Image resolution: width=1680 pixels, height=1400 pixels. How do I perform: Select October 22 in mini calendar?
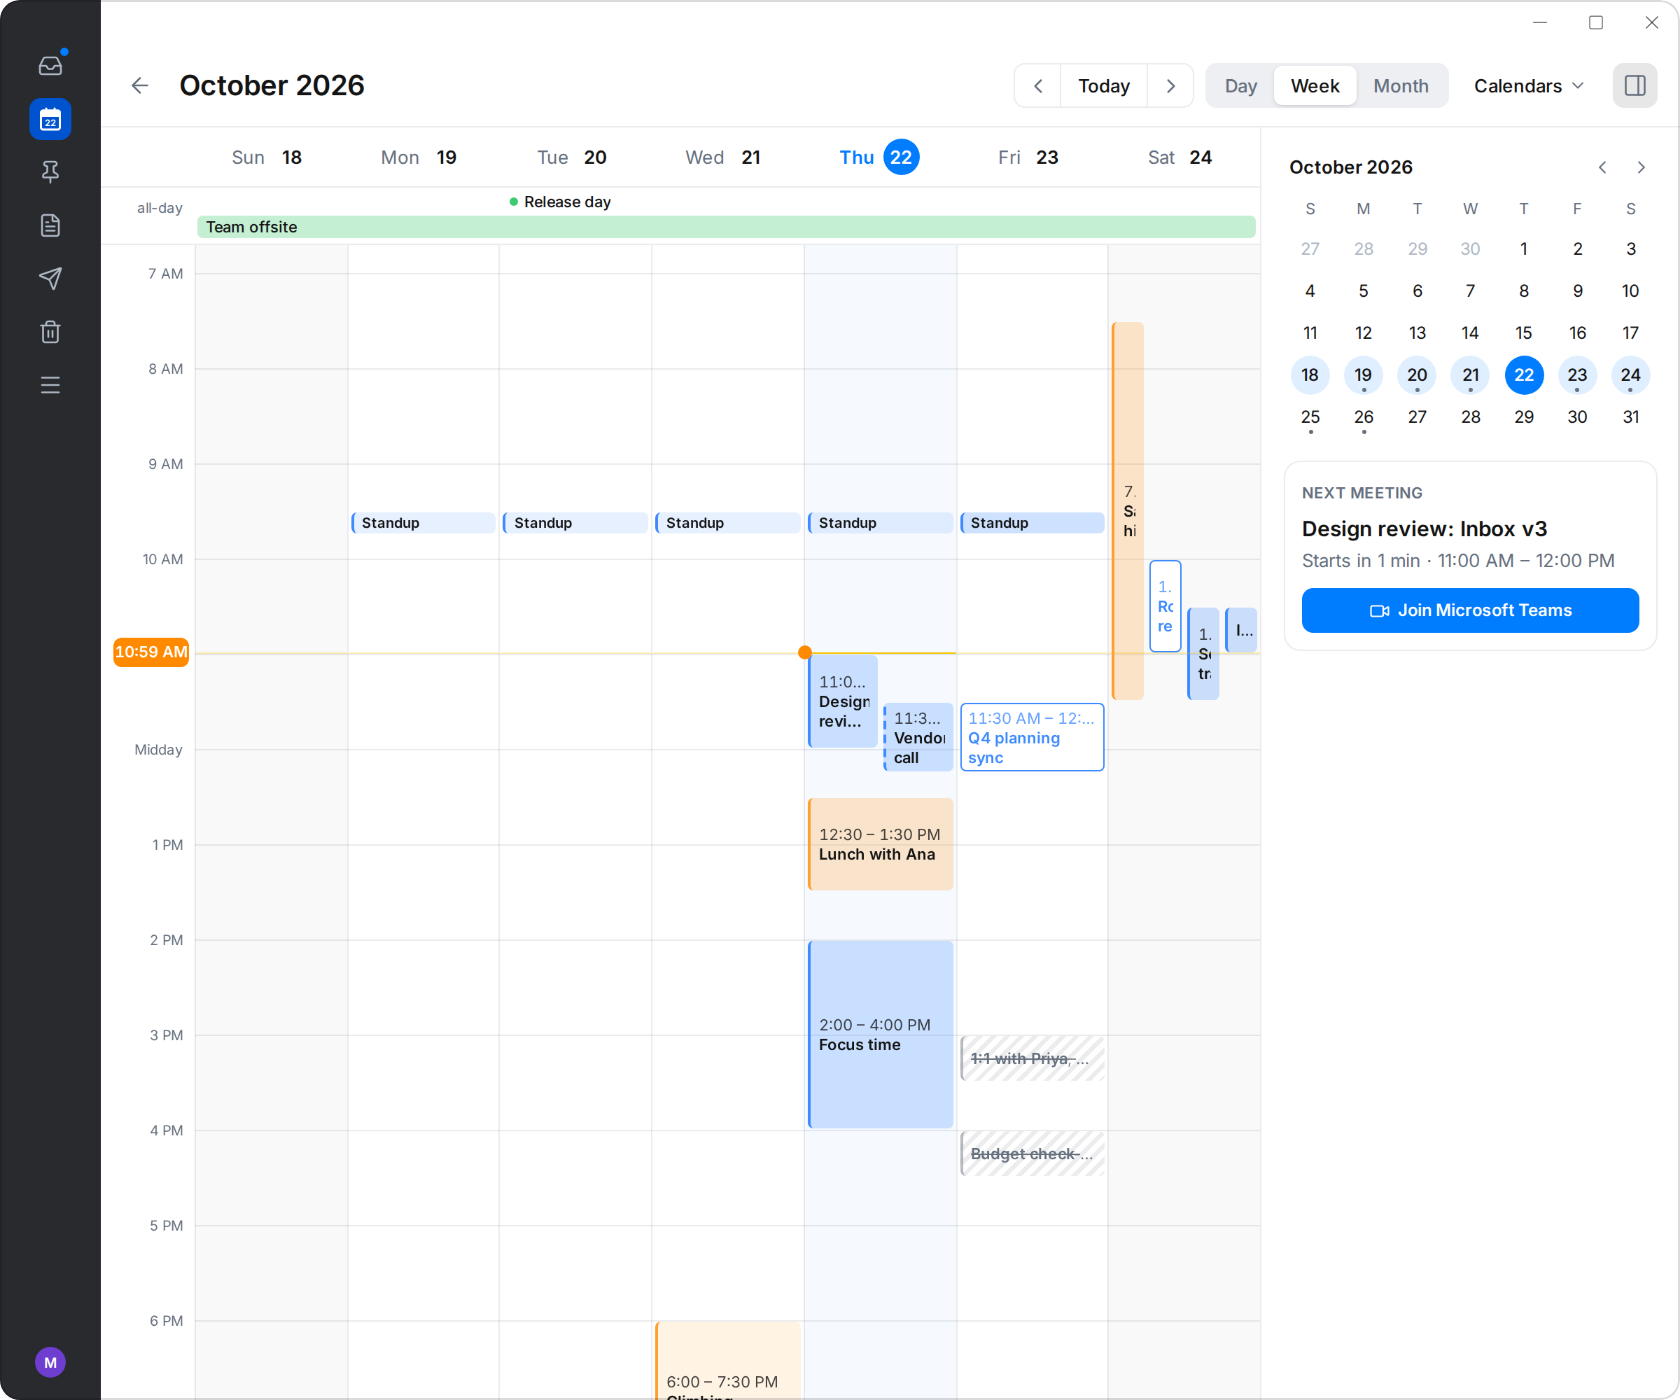coord(1523,375)
